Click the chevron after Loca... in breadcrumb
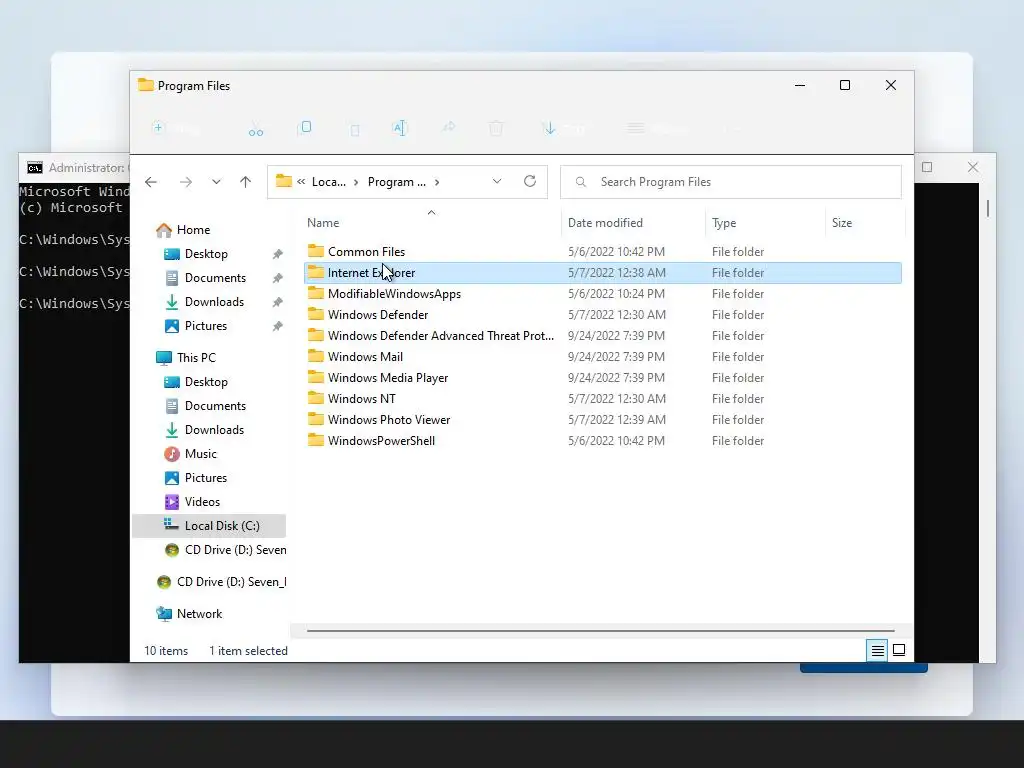 click(x=356, y=182)
